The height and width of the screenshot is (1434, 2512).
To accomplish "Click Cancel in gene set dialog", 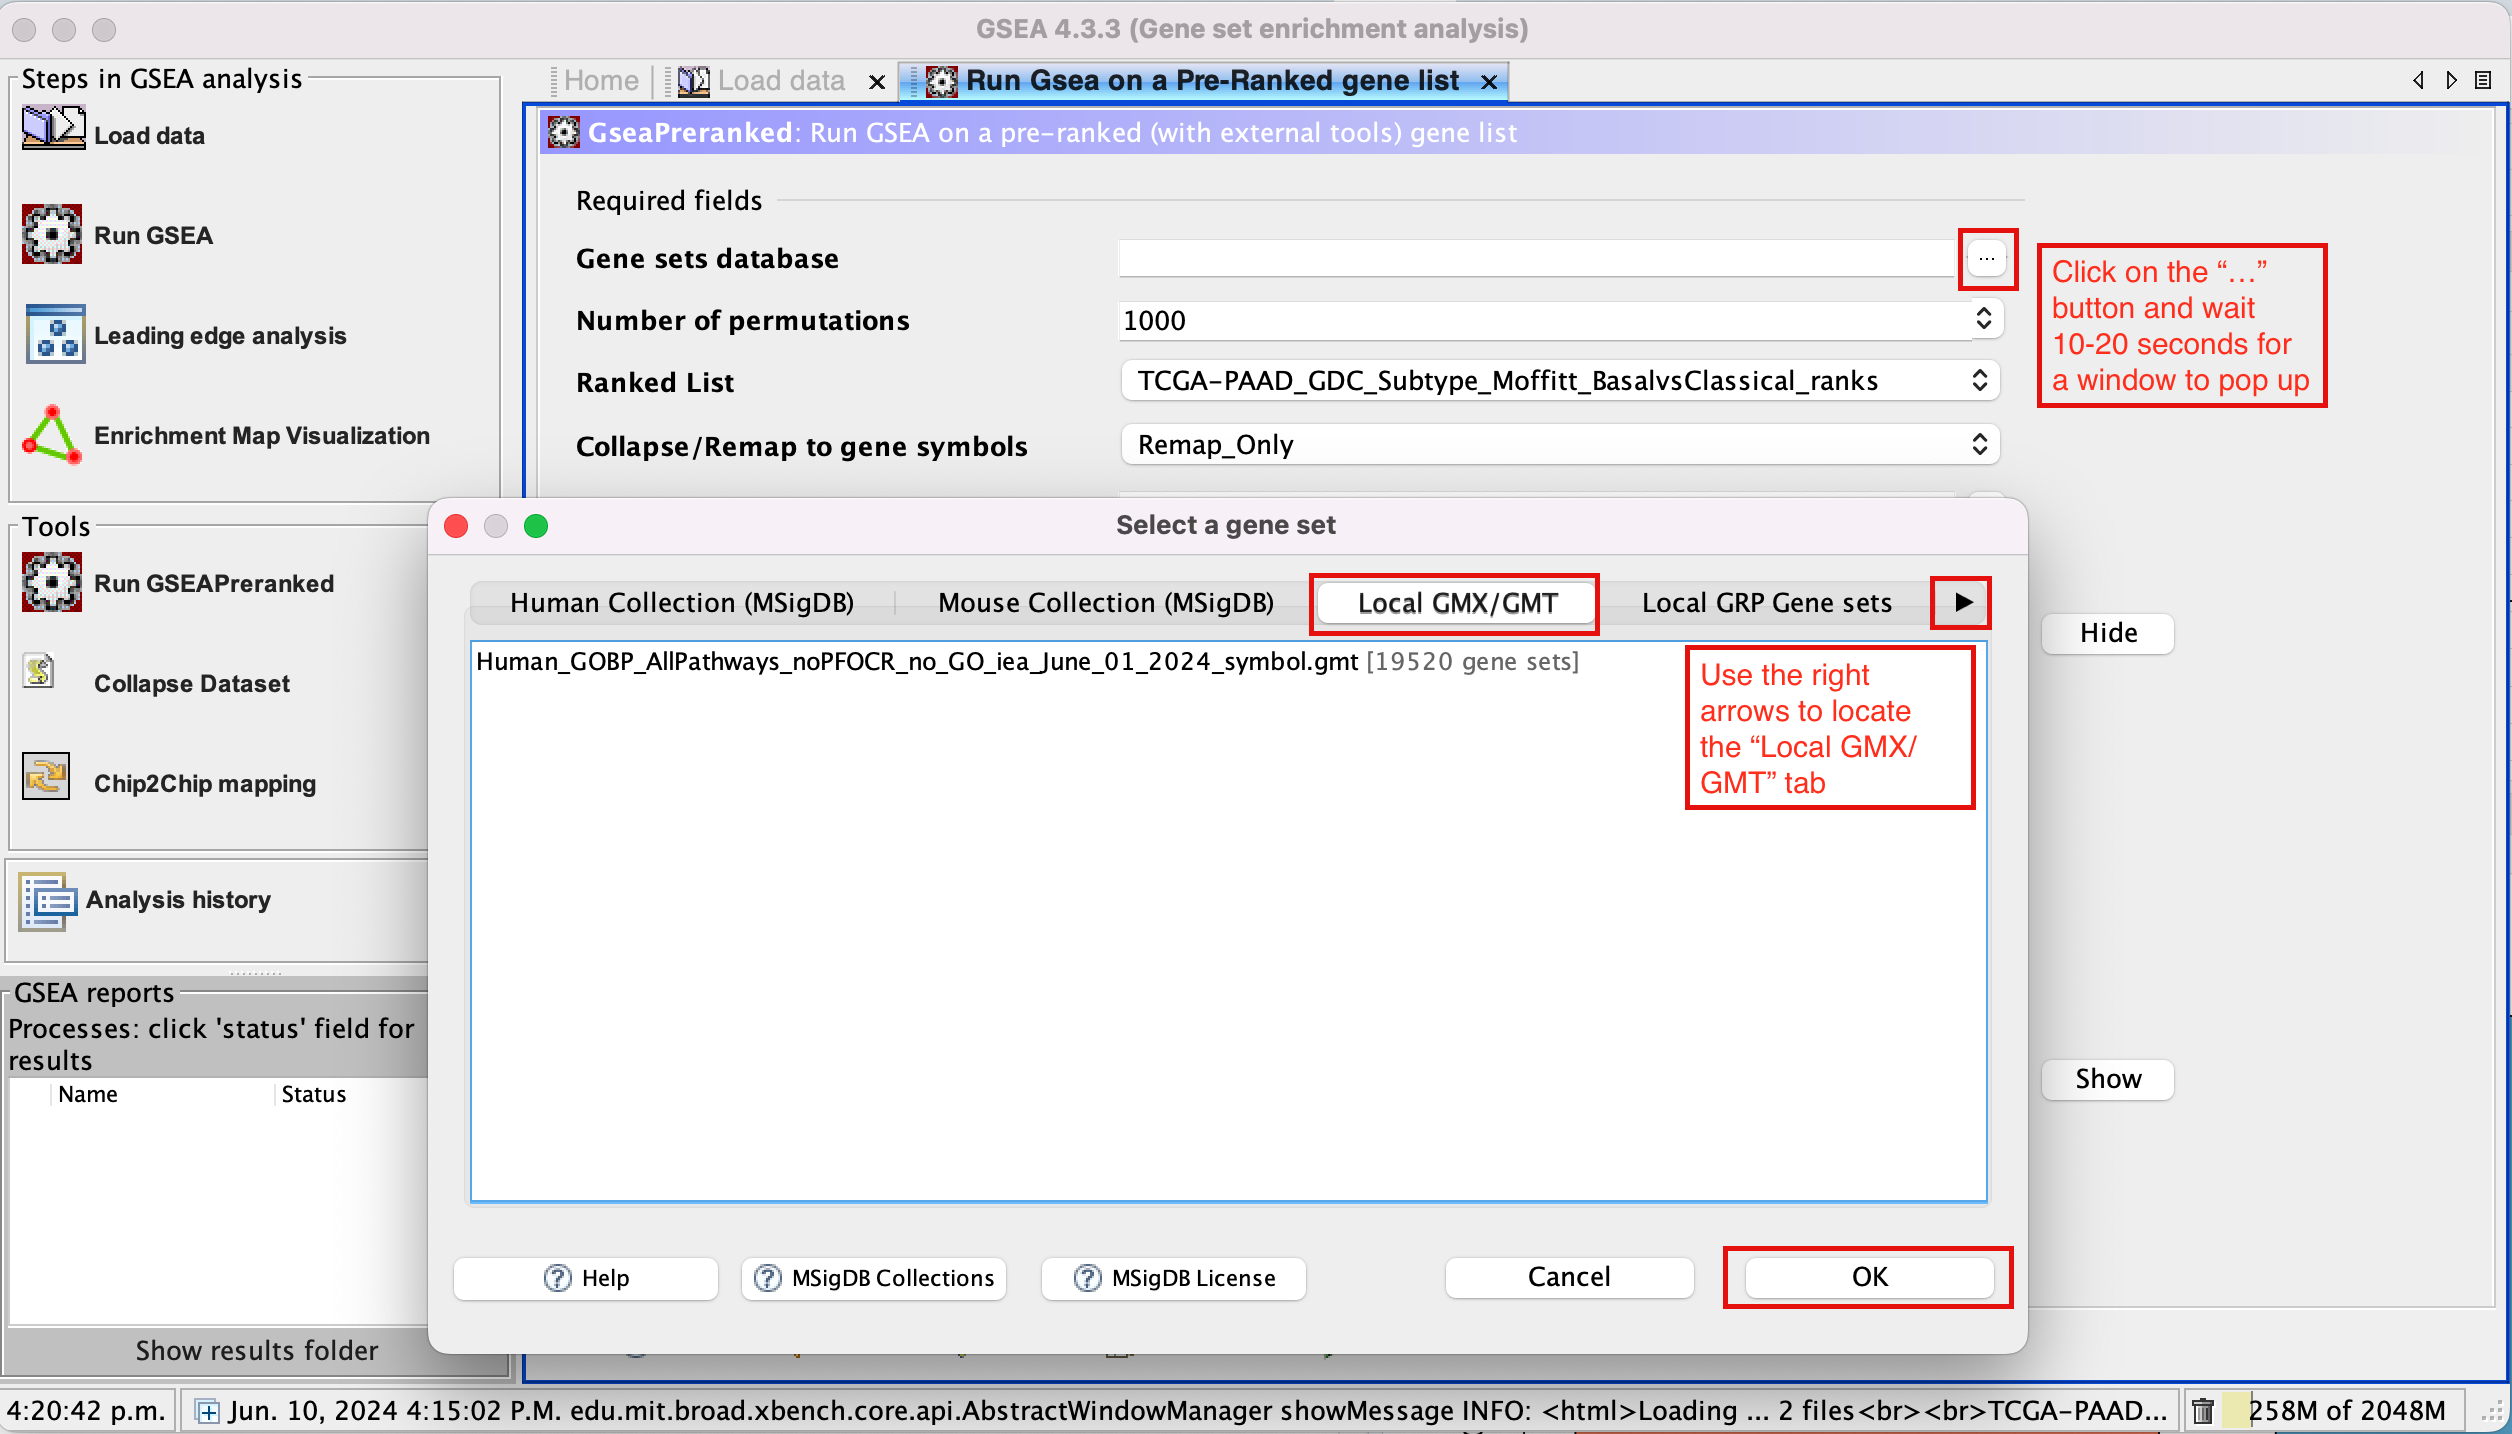I will [1569, 1277].
